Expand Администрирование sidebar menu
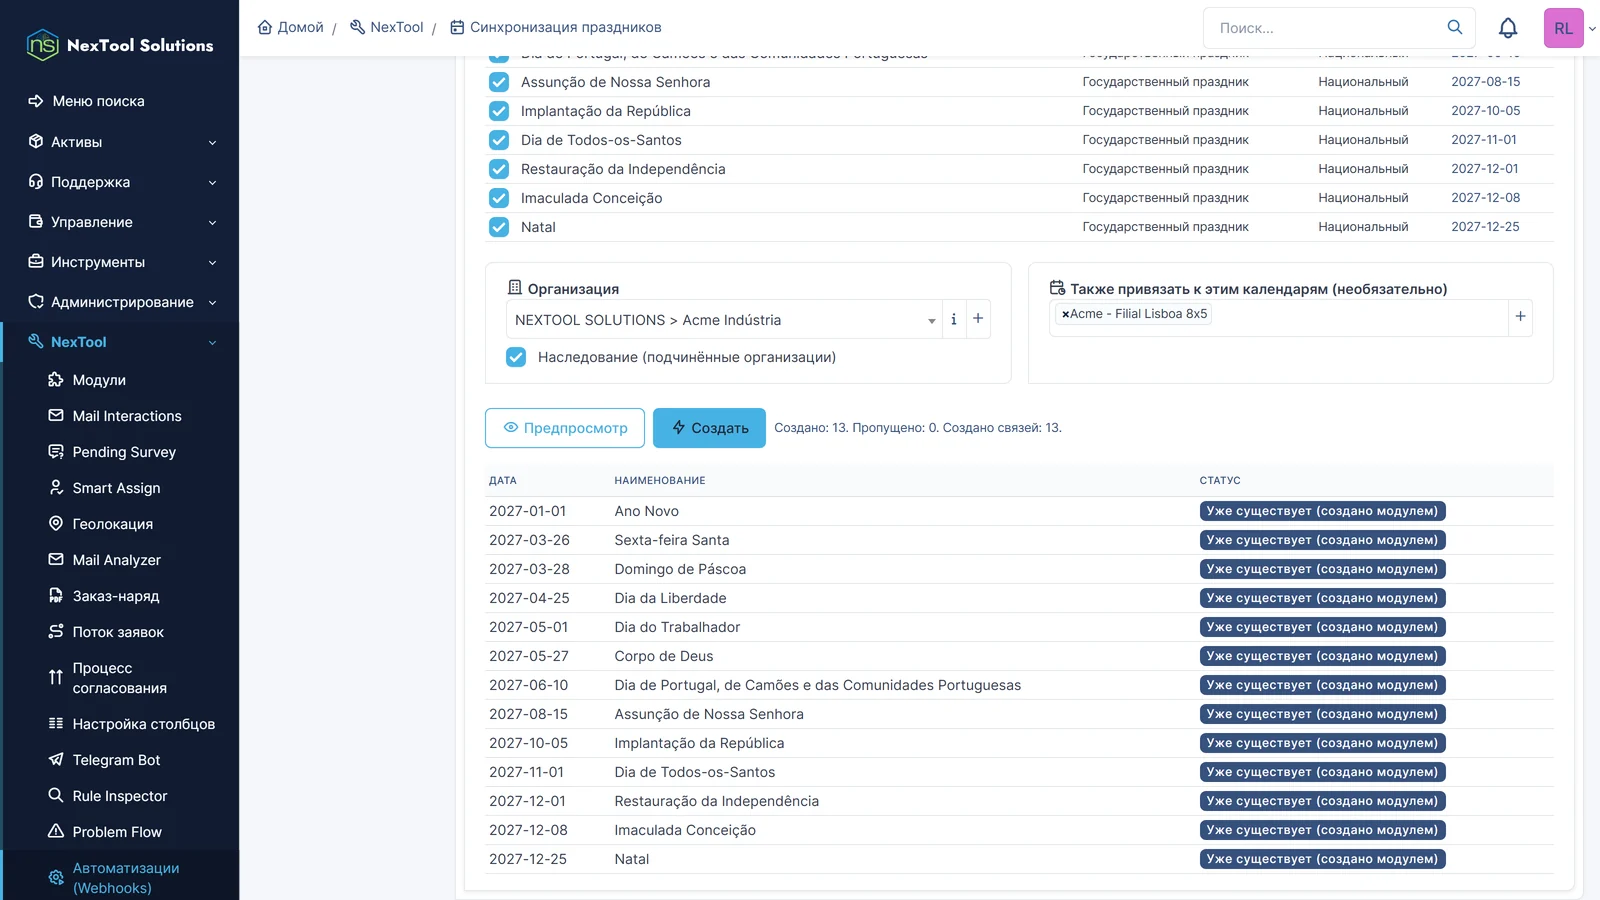Image resolution: width=1600 pixels, height=900 pixels. 120,302
